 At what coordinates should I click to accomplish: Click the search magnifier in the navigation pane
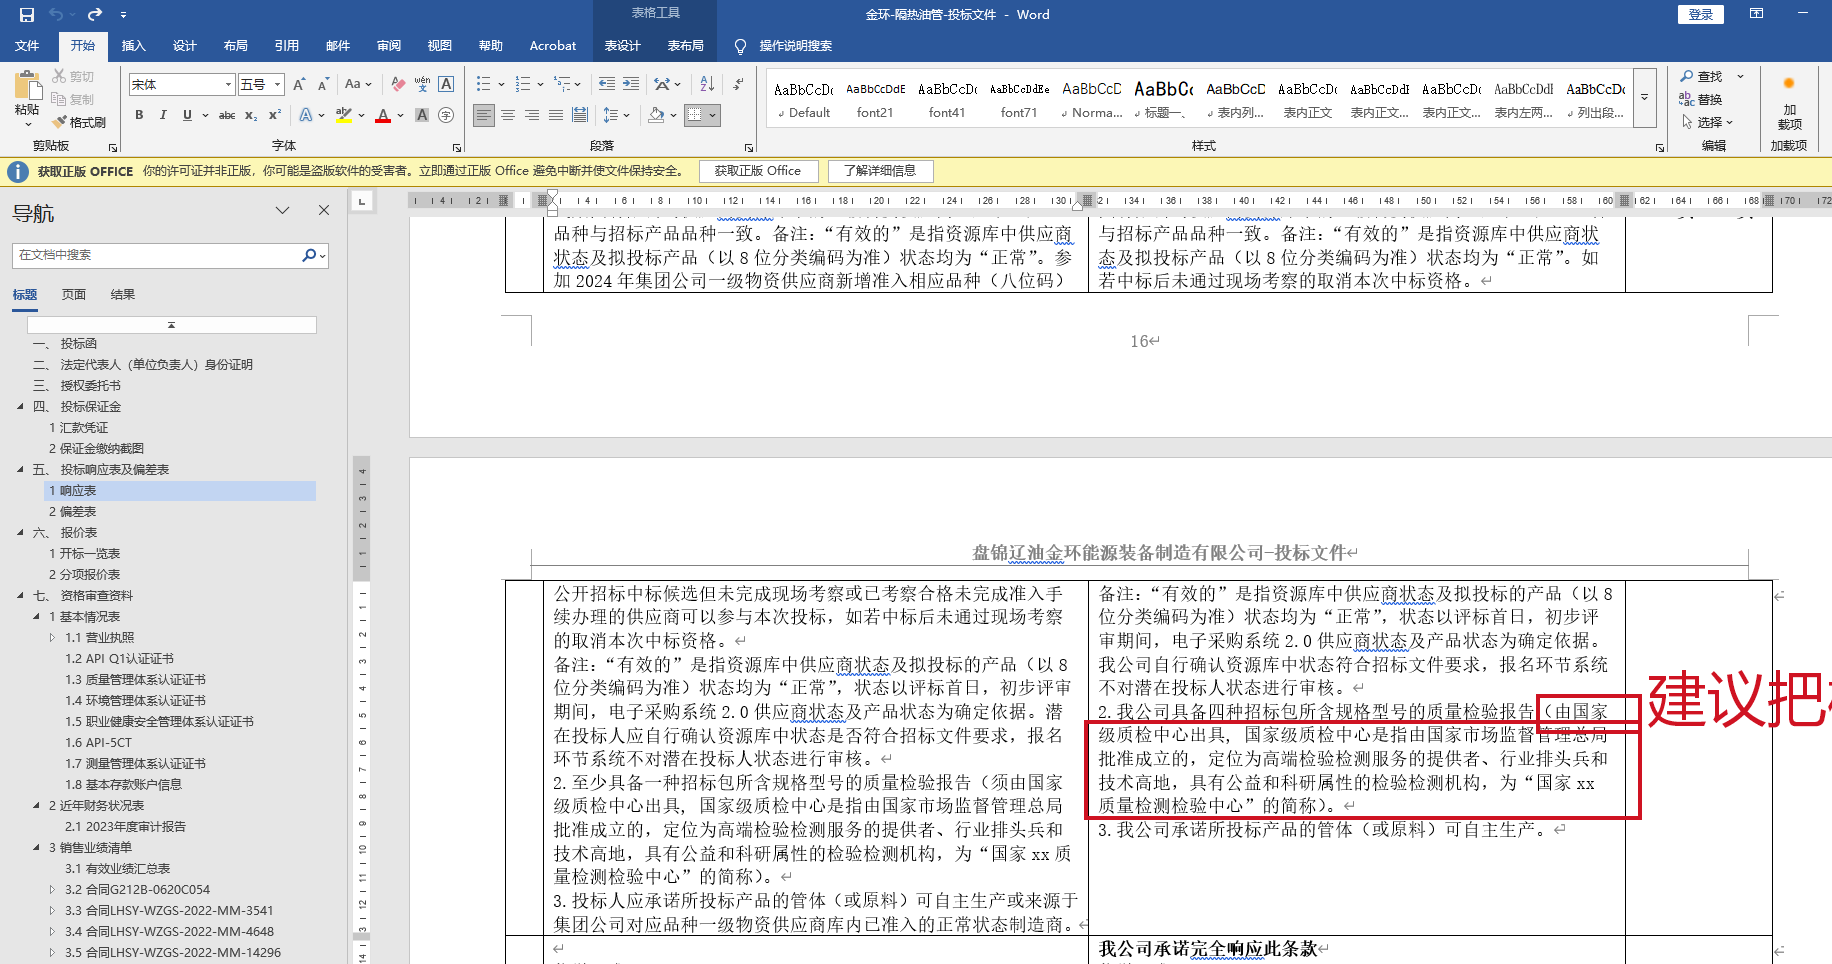[309, 255]
